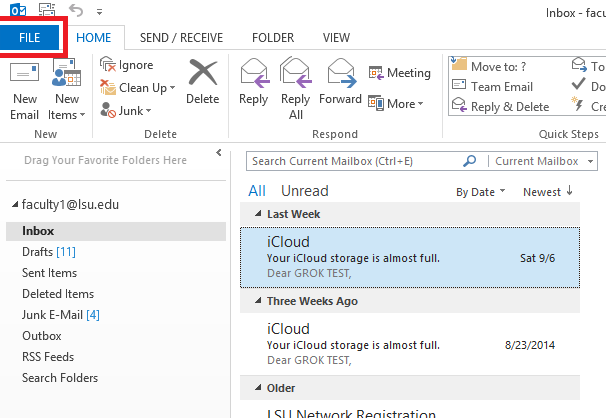Viewport: 606px width, 418px height.
Task: Reply to the selected email
Action: [254, 83]
